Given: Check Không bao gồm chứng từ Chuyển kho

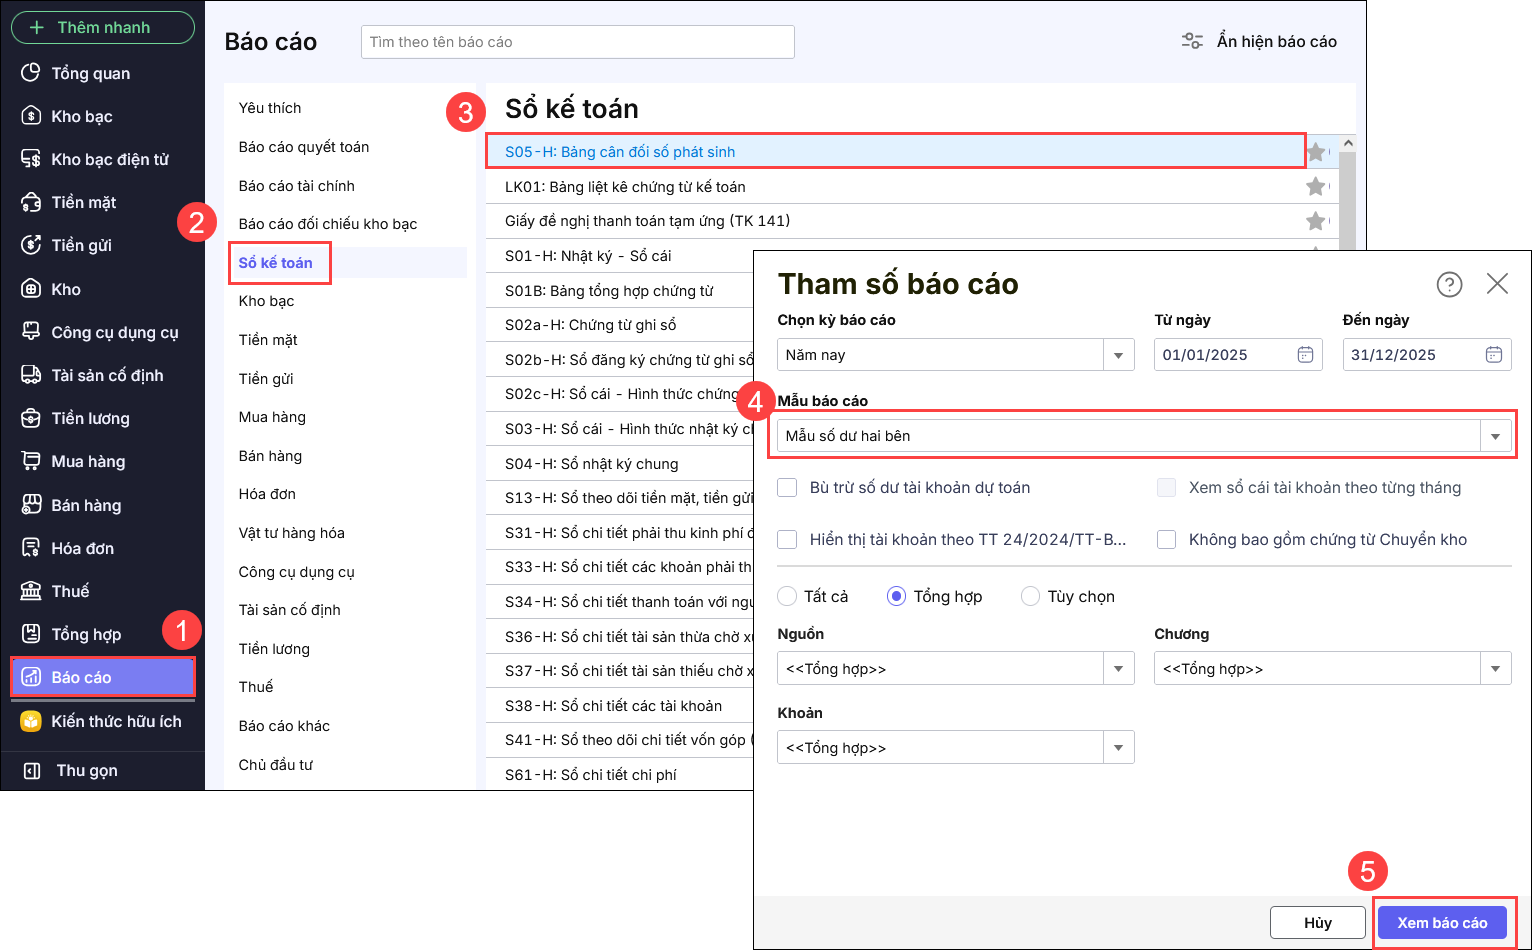Looking at the screenshot, I should pyautogui.click(x=1166, y=540).
